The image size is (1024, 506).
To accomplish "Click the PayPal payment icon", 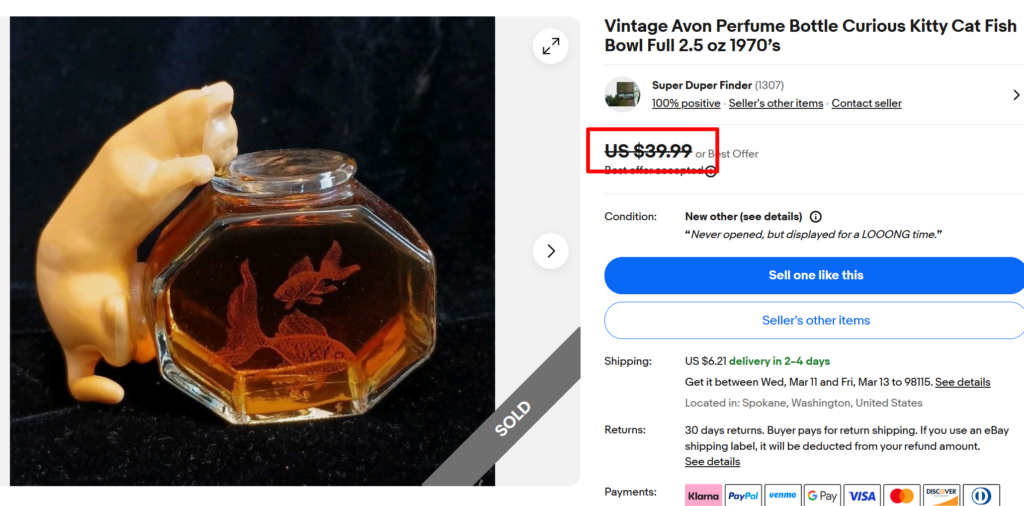I will tap(743, 495).
